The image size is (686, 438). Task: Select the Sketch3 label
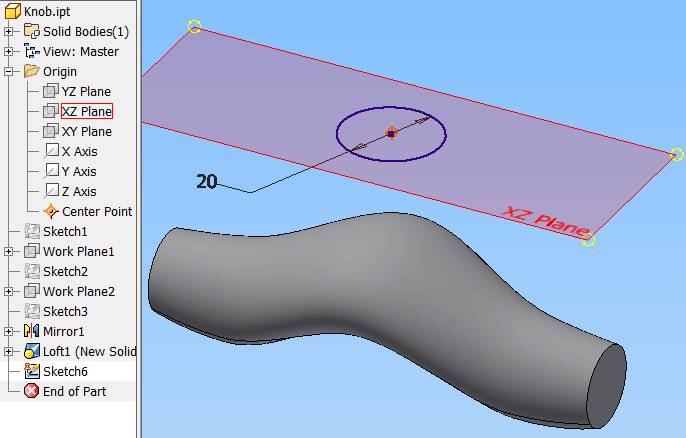click(66, 312)
